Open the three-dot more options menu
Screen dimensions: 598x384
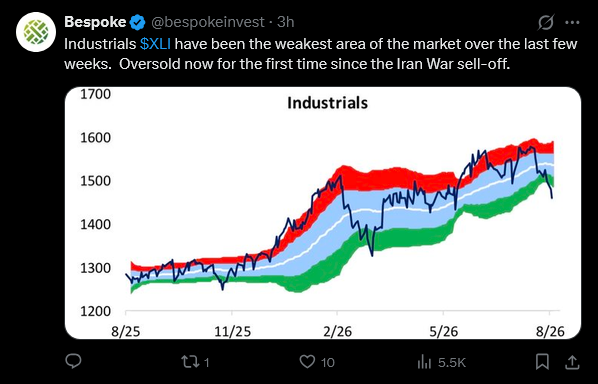(572, 22)
